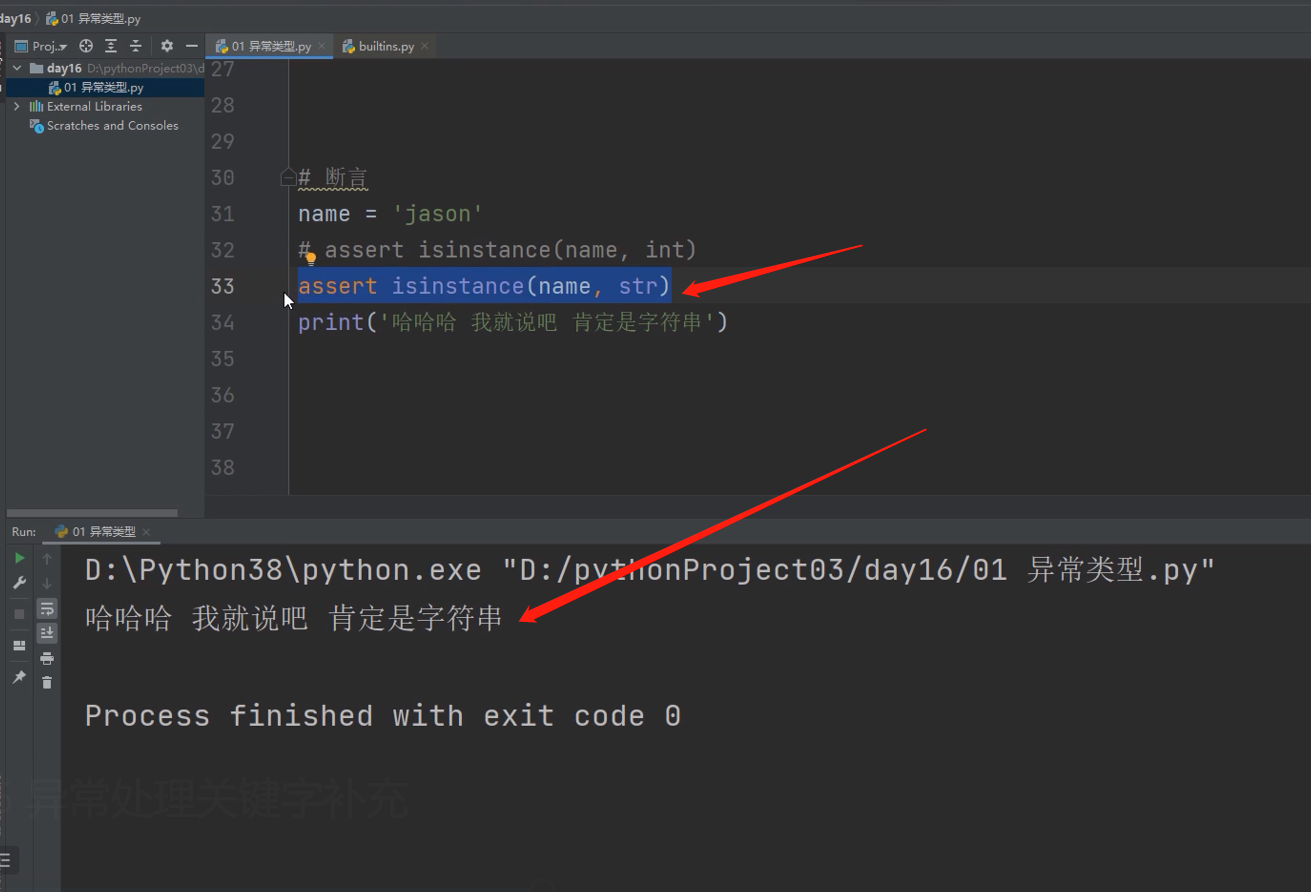1311x892 pixels.
Task: Click the '# 断言' comment on line 30
Action: [333, 178]
